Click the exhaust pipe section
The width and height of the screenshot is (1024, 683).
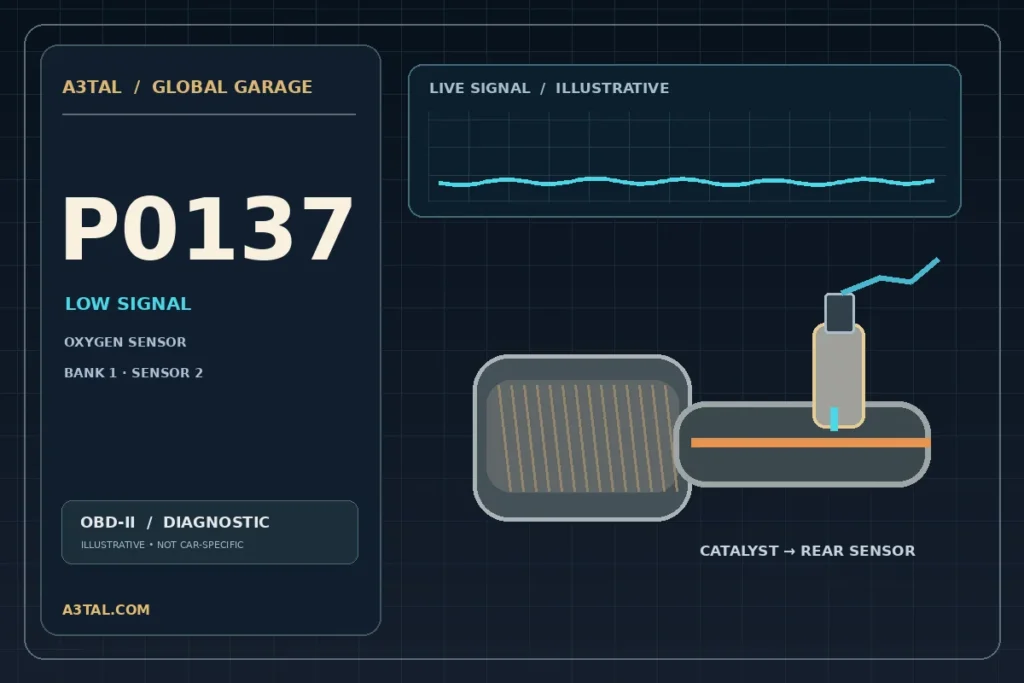click(802, 444)
